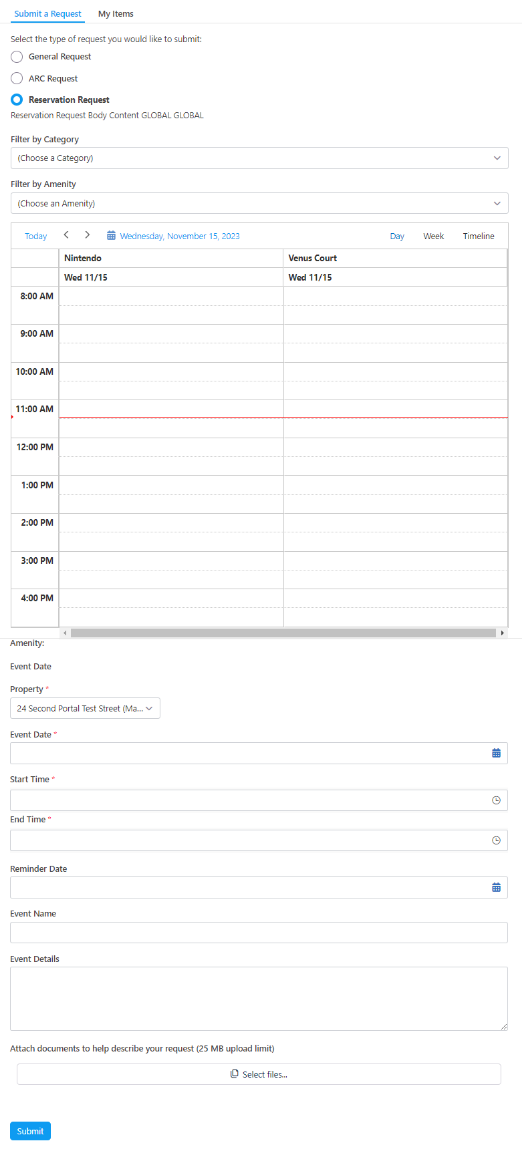Select the Reservation Request radio button
This screenshot has width=522, height=1149.
17,100
